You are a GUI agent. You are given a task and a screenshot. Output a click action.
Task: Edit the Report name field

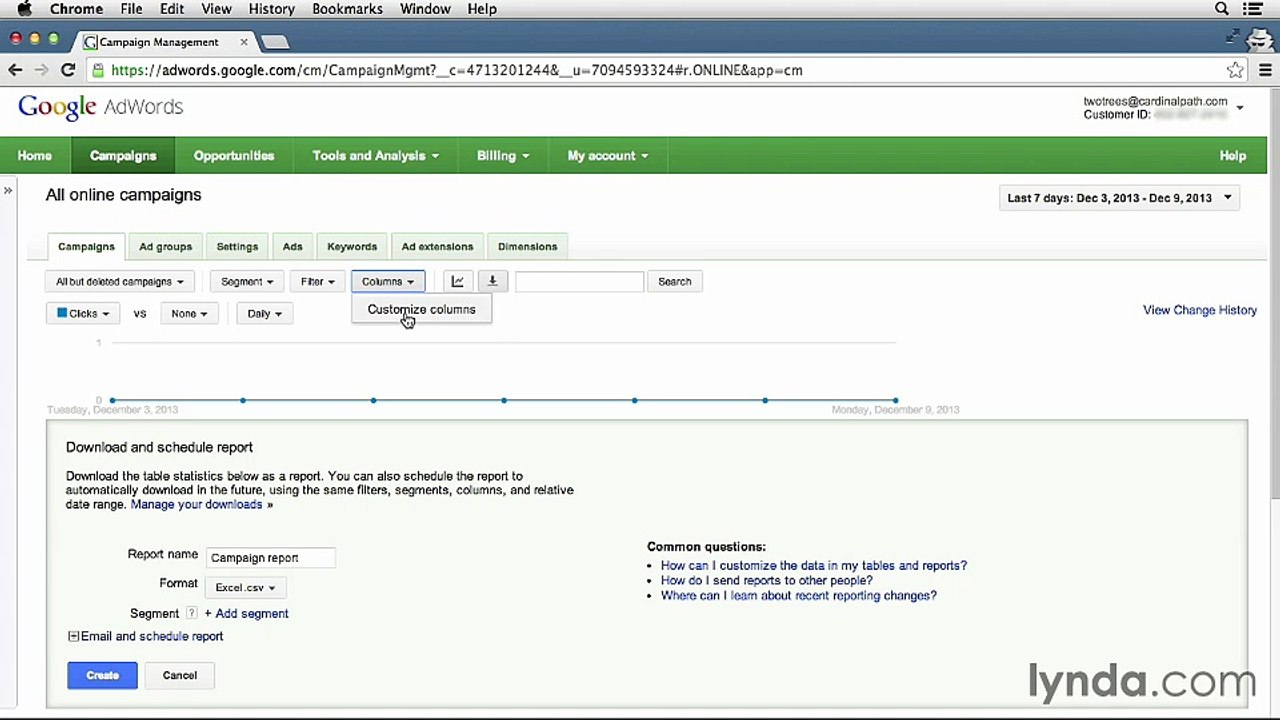tap(271, 558)
